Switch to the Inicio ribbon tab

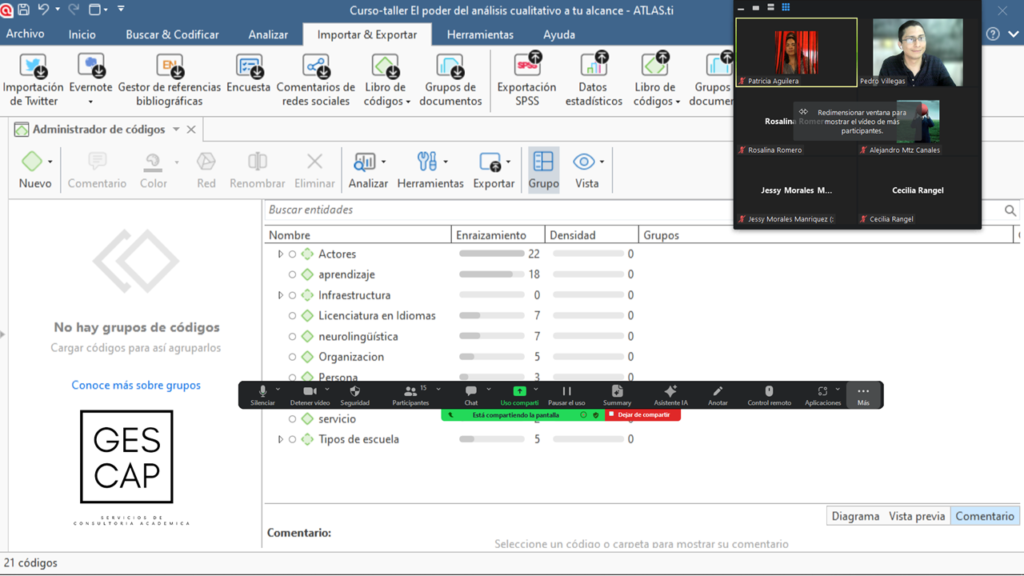[x=82, y=35]
